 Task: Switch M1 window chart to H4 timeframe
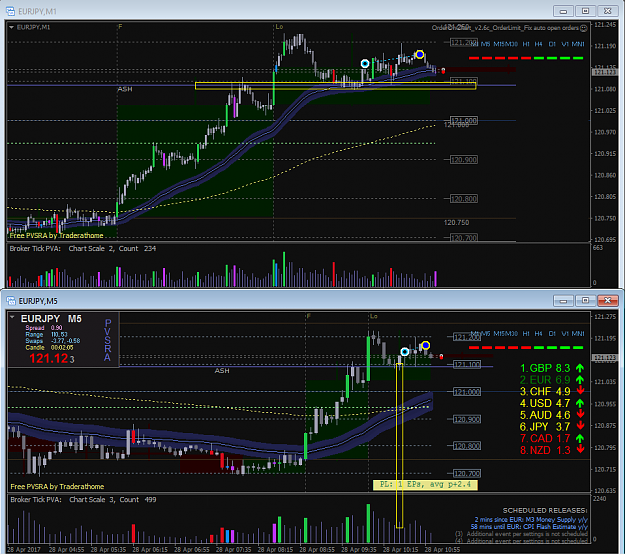(x=538, y=44)
